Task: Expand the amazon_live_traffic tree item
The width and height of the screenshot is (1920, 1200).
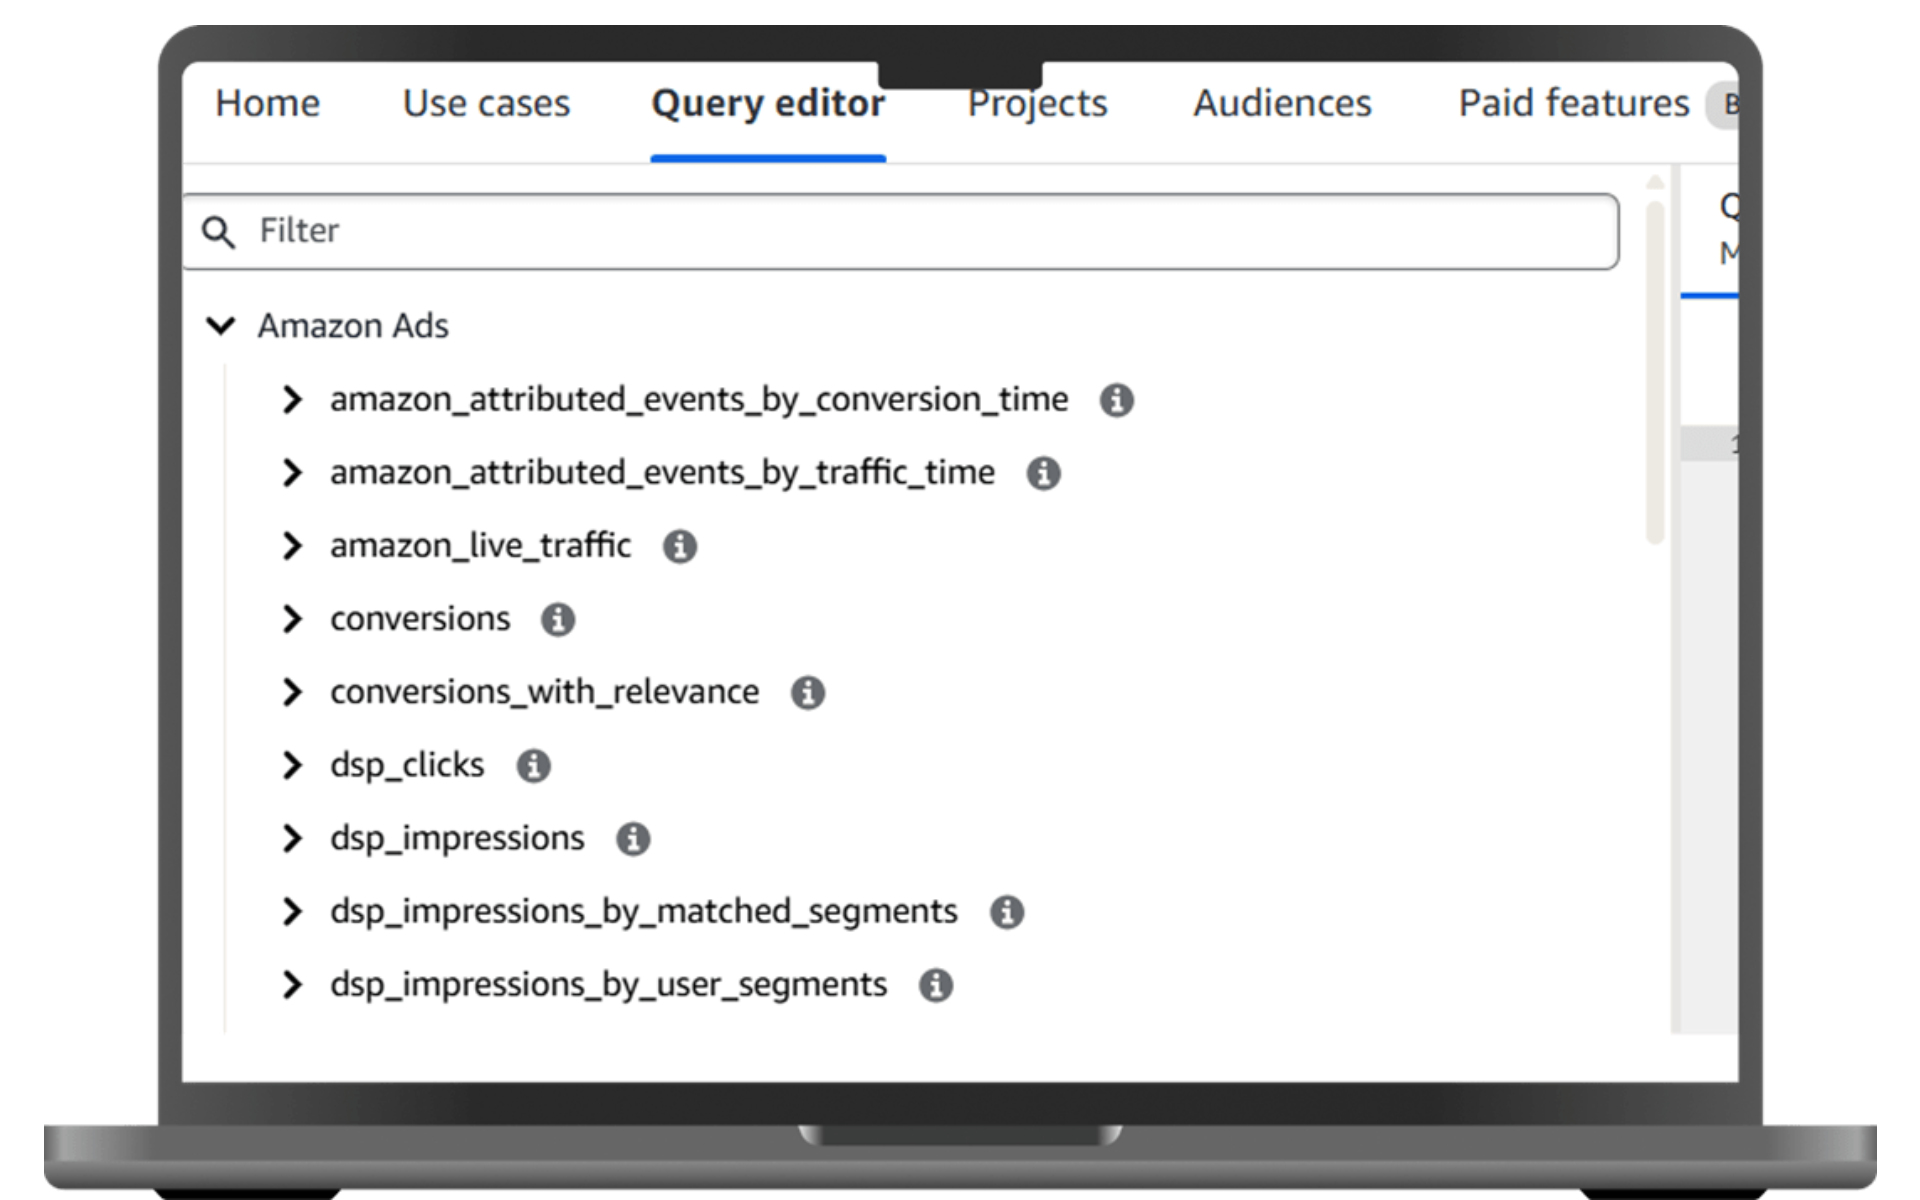Action: (x=294, y=546)
